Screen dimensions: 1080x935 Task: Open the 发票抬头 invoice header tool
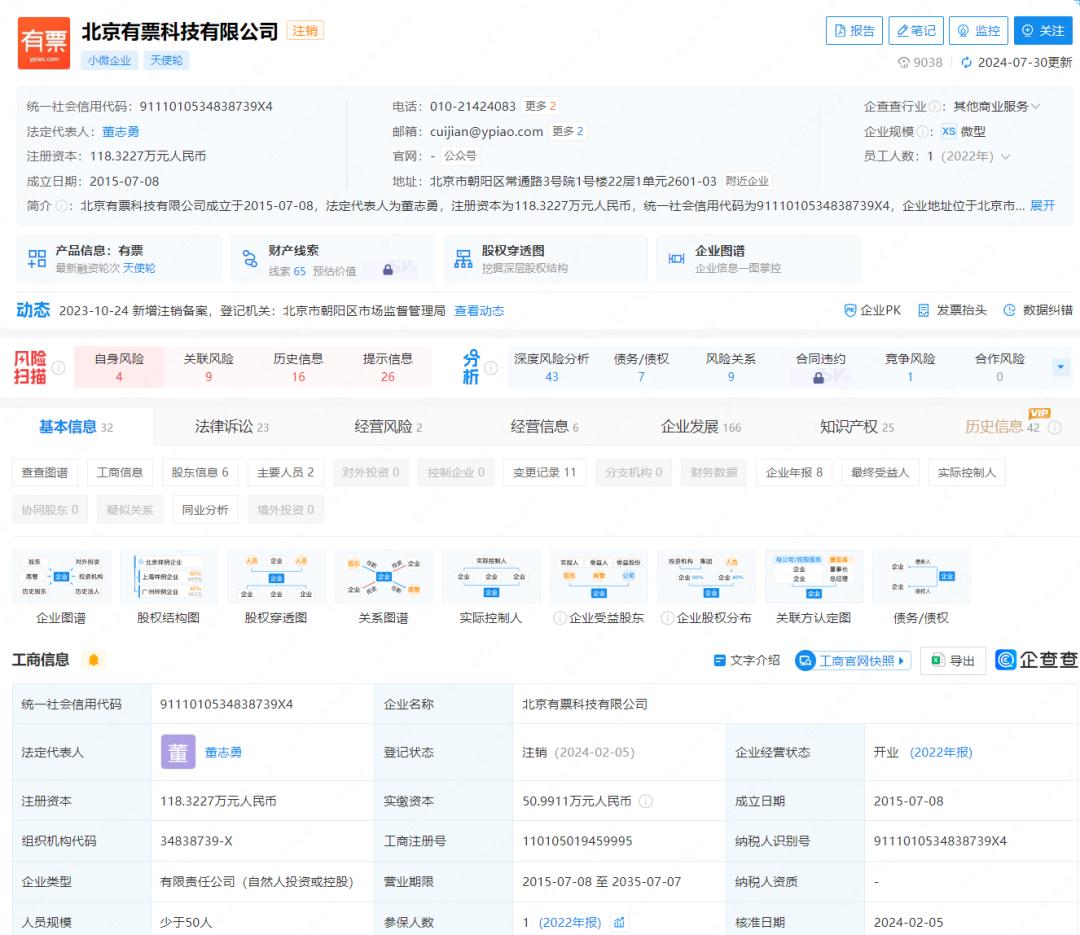(x=924, y=310)
